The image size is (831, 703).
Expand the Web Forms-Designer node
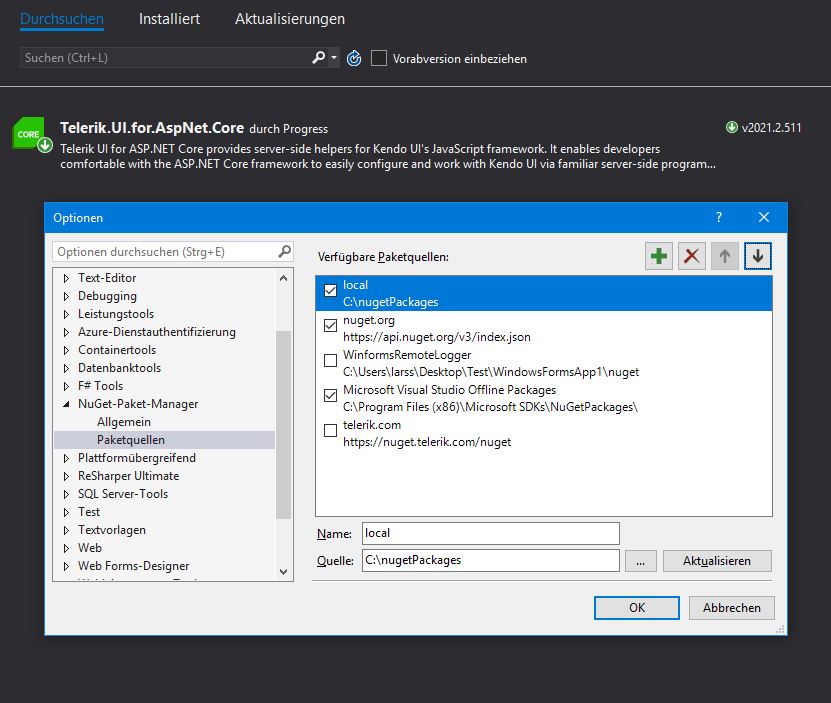(66, 566)
